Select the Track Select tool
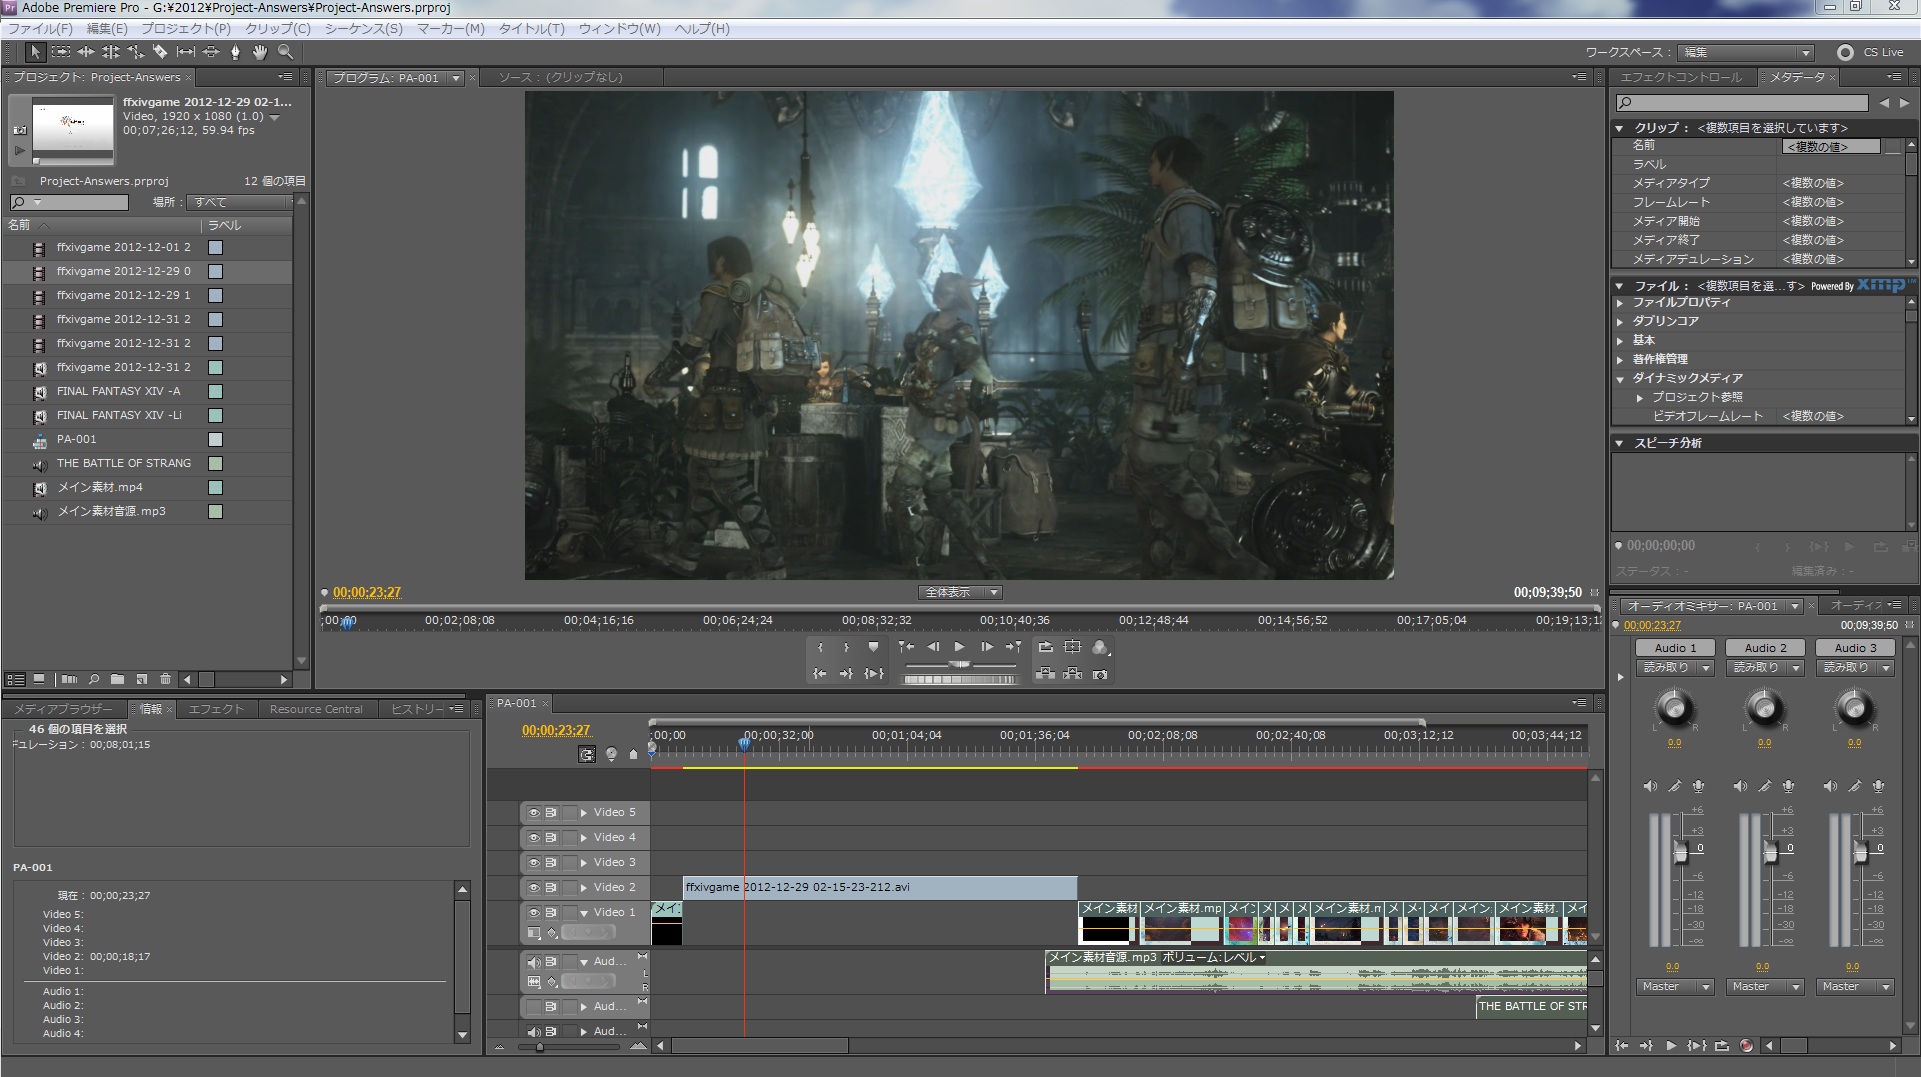Viewport: 1921px width, 1077px height. [61, 52]
